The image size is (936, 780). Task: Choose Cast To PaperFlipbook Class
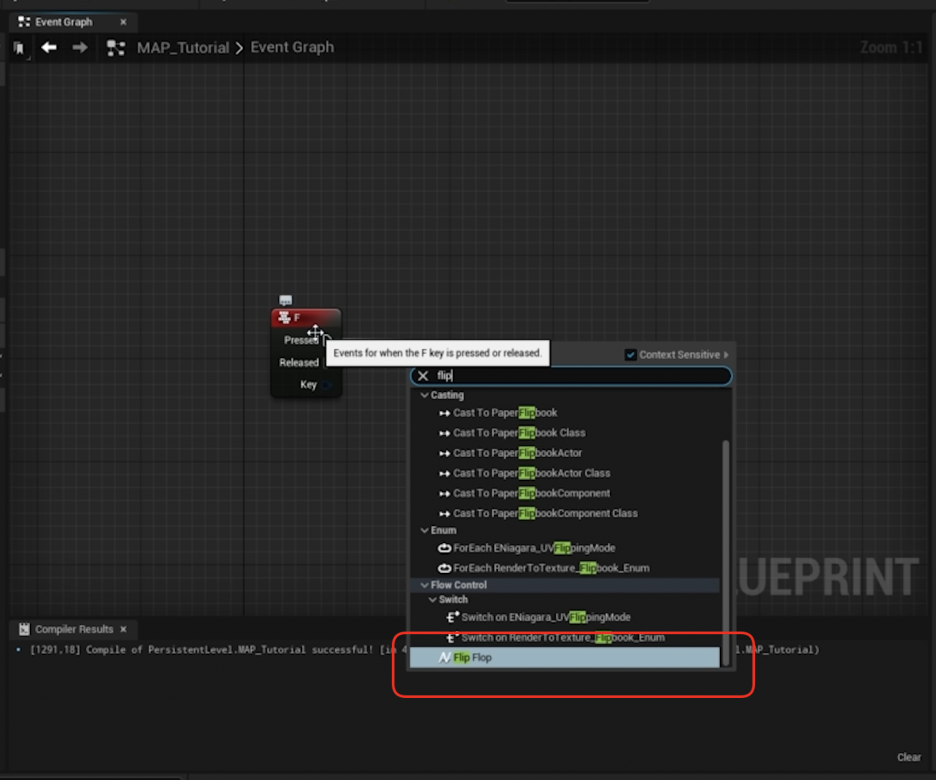click(519, 433)
